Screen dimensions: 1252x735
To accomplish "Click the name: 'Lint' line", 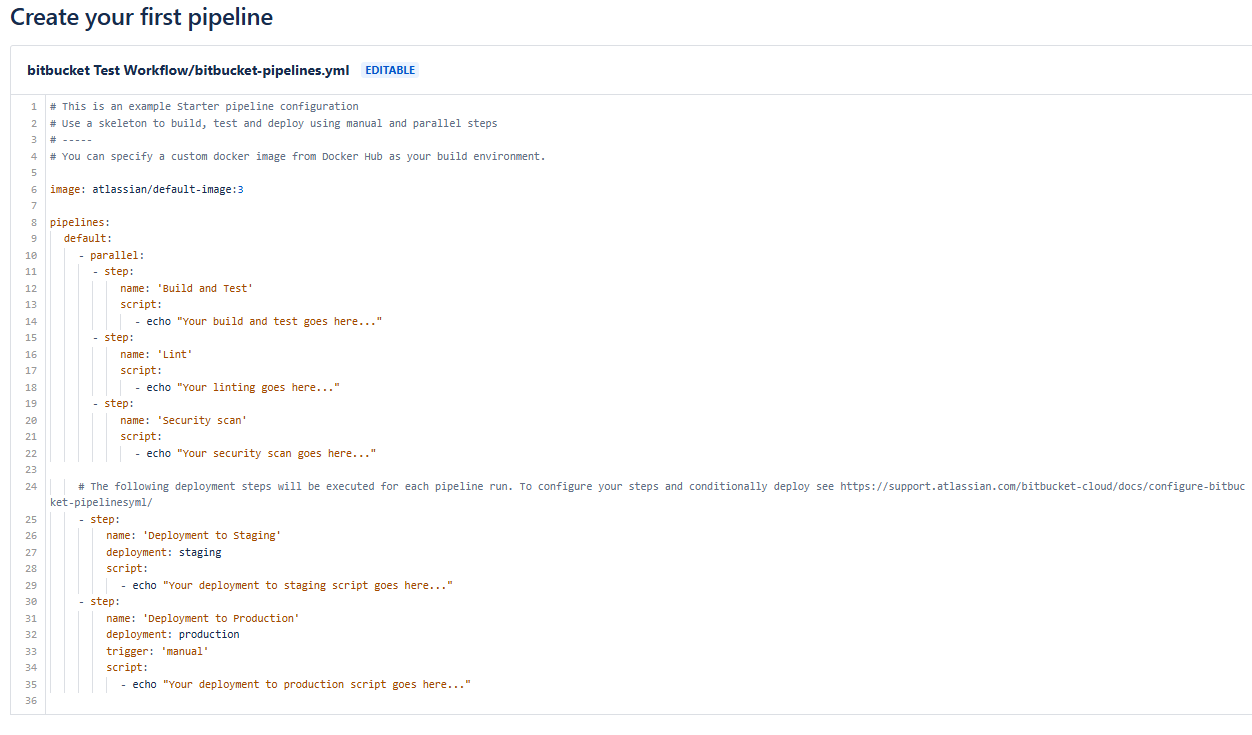I will 156,354.
